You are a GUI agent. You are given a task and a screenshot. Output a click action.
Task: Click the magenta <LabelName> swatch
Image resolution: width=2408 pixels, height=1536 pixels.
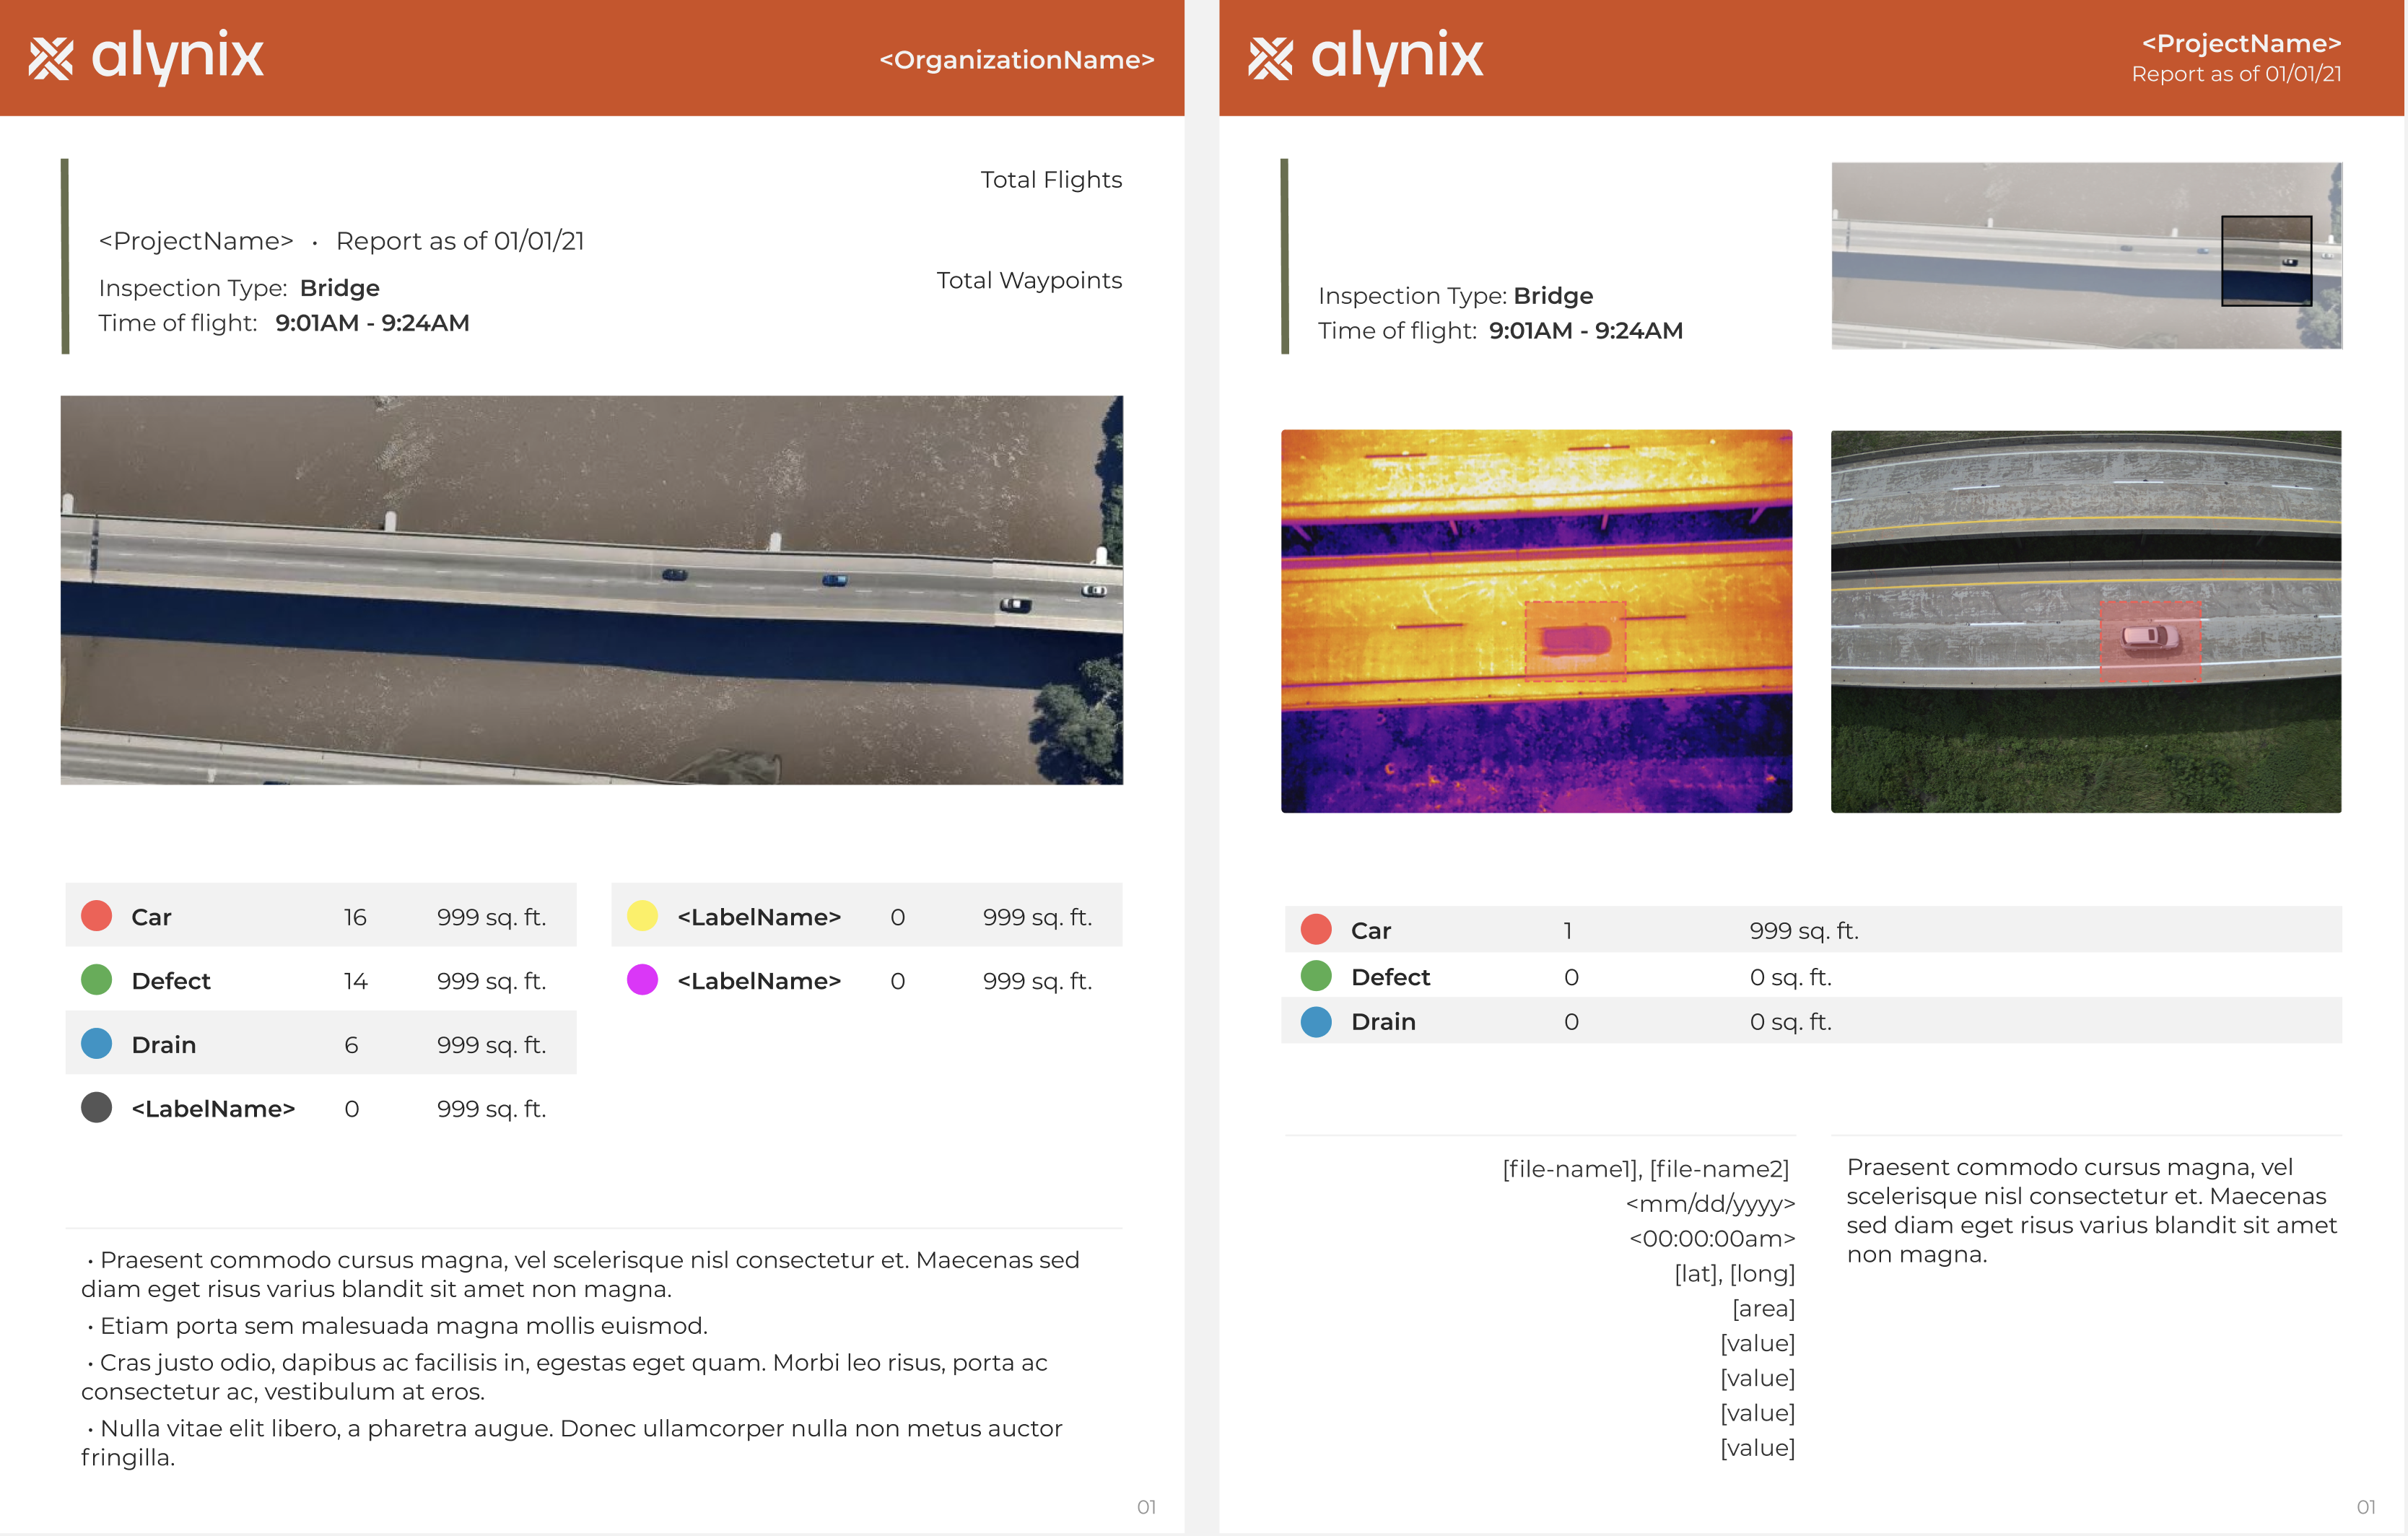tap(642, 980)
